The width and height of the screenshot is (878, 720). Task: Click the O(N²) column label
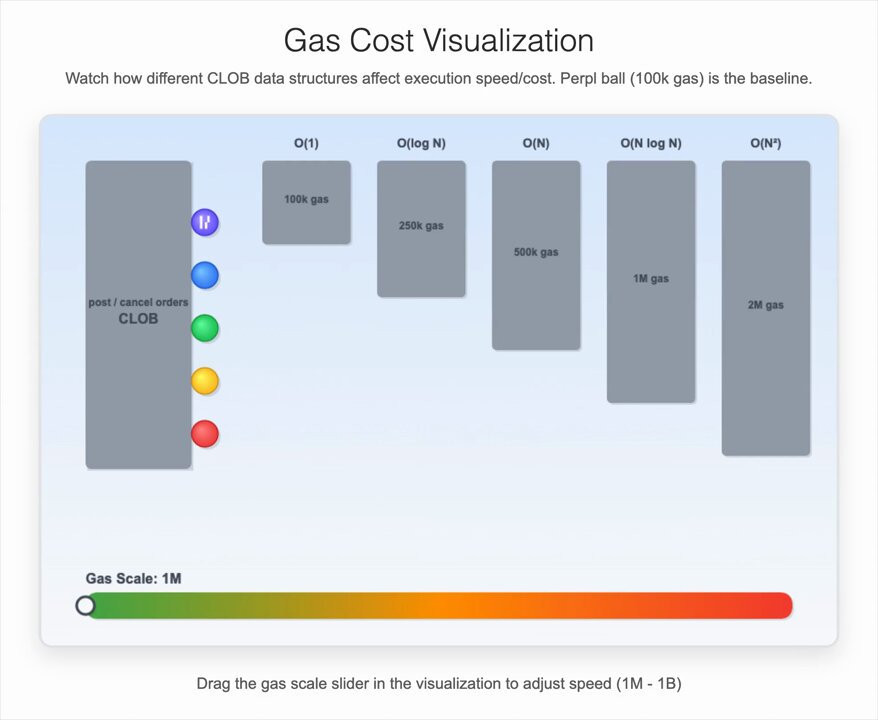(x=765, y=143)
